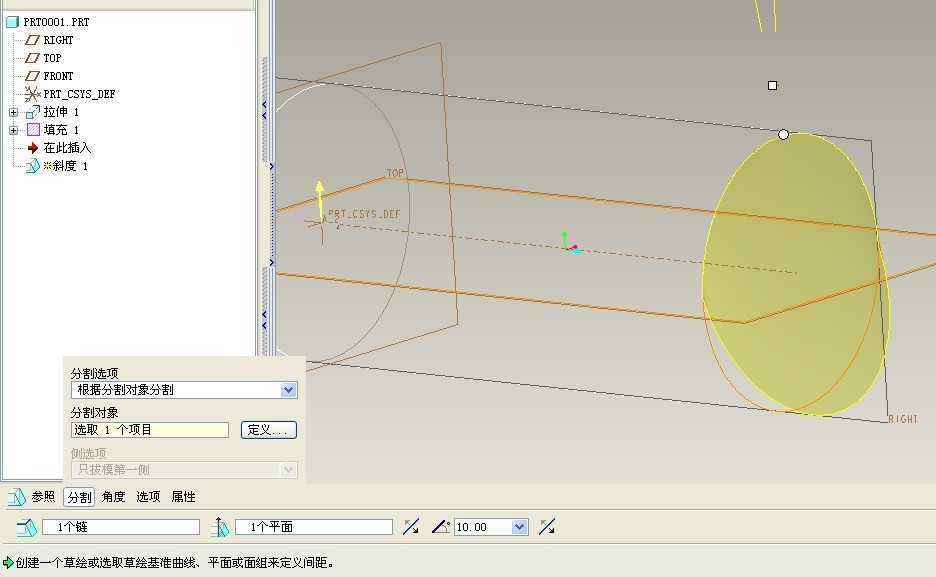This screenshot has width=936, height=577.
Task: Click the draft angle value field 10.00
Action: pyautogui.click(x=484, y=527)
